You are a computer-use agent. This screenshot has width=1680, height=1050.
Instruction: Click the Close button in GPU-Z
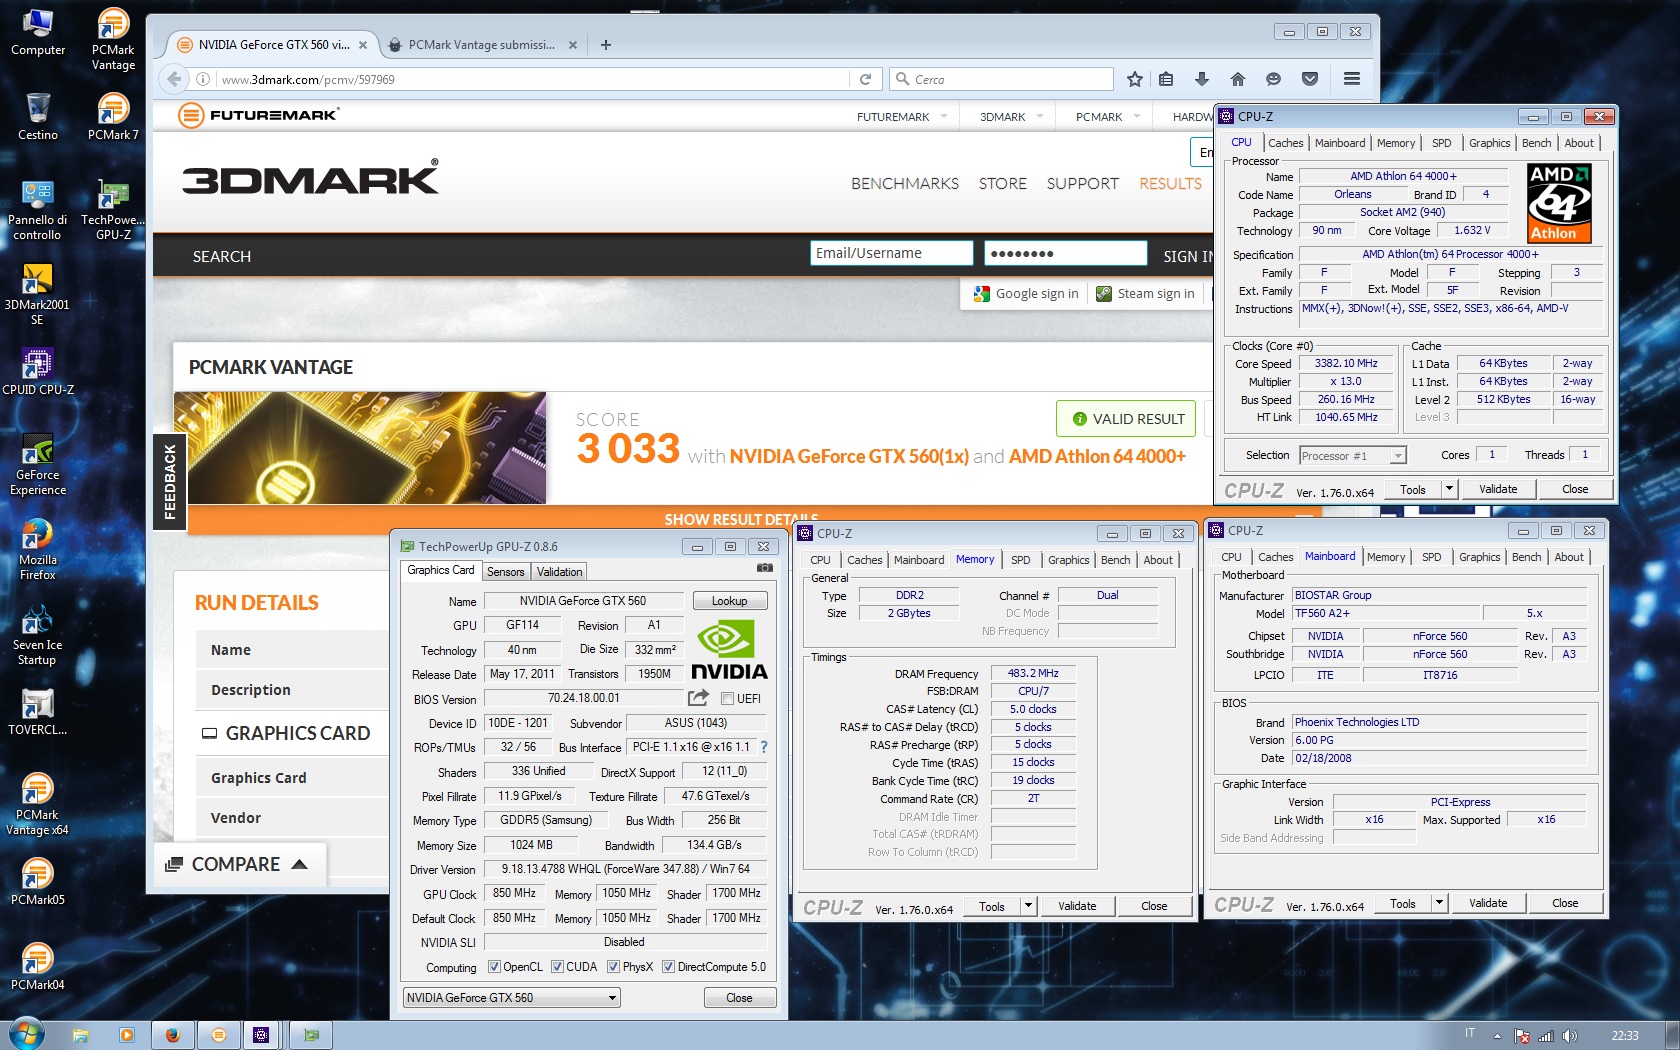[739, 998]
